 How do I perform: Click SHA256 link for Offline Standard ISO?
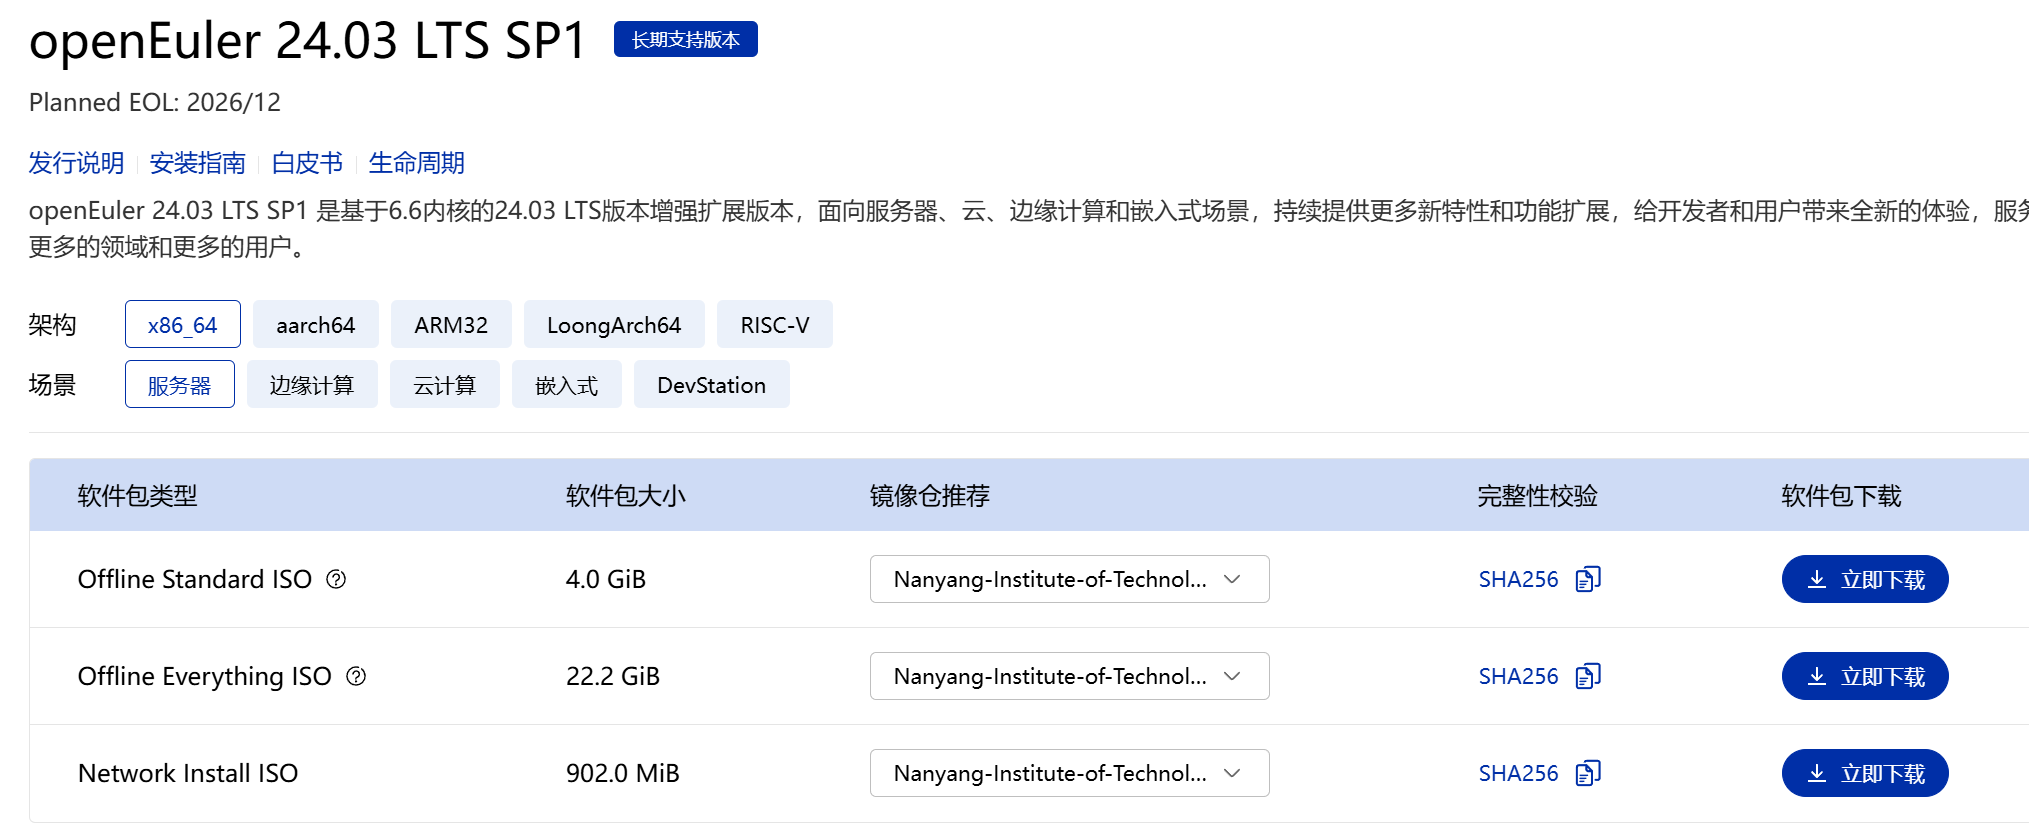1518,579
